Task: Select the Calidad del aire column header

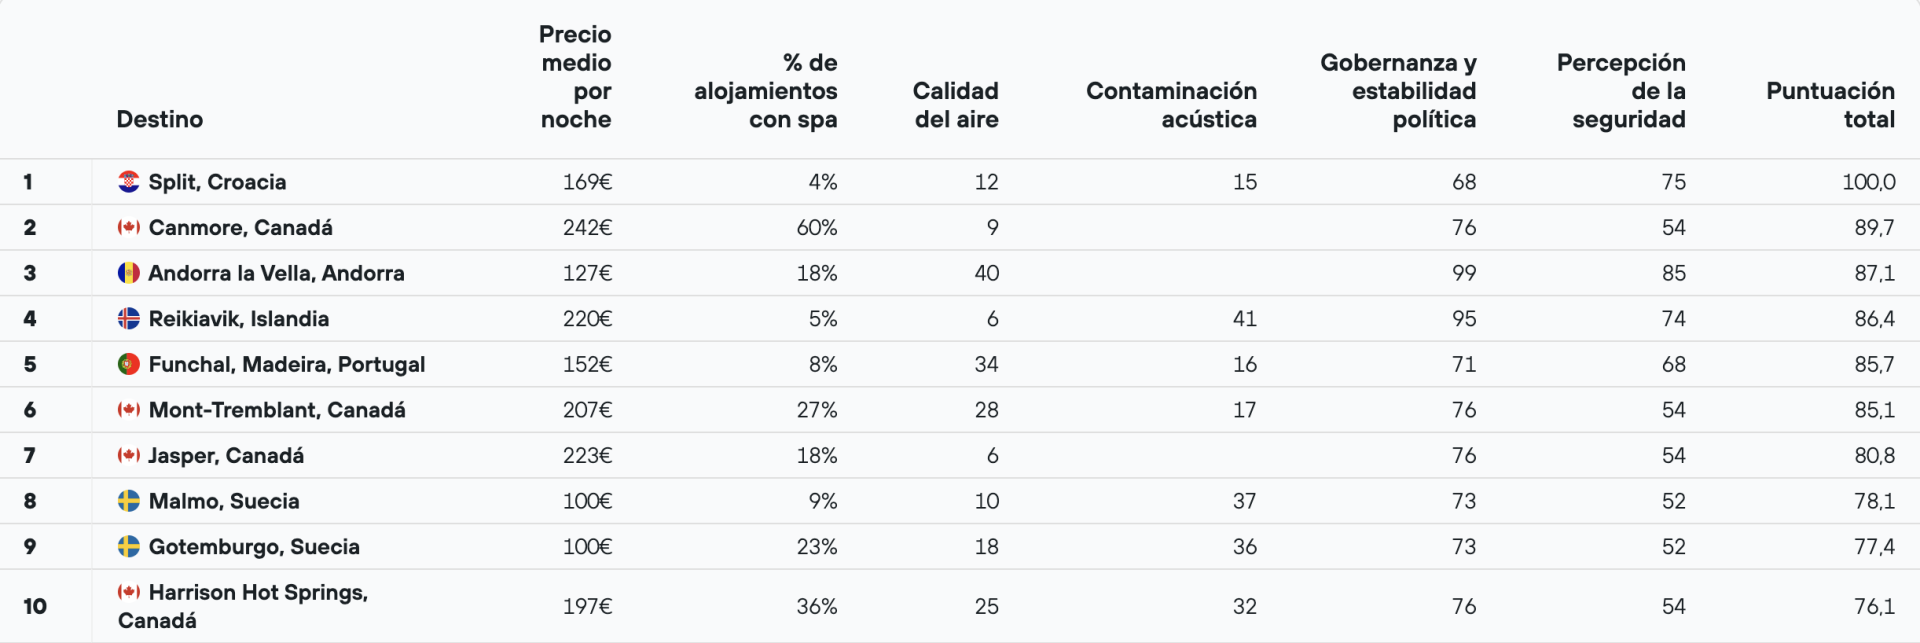Action: 955,105
